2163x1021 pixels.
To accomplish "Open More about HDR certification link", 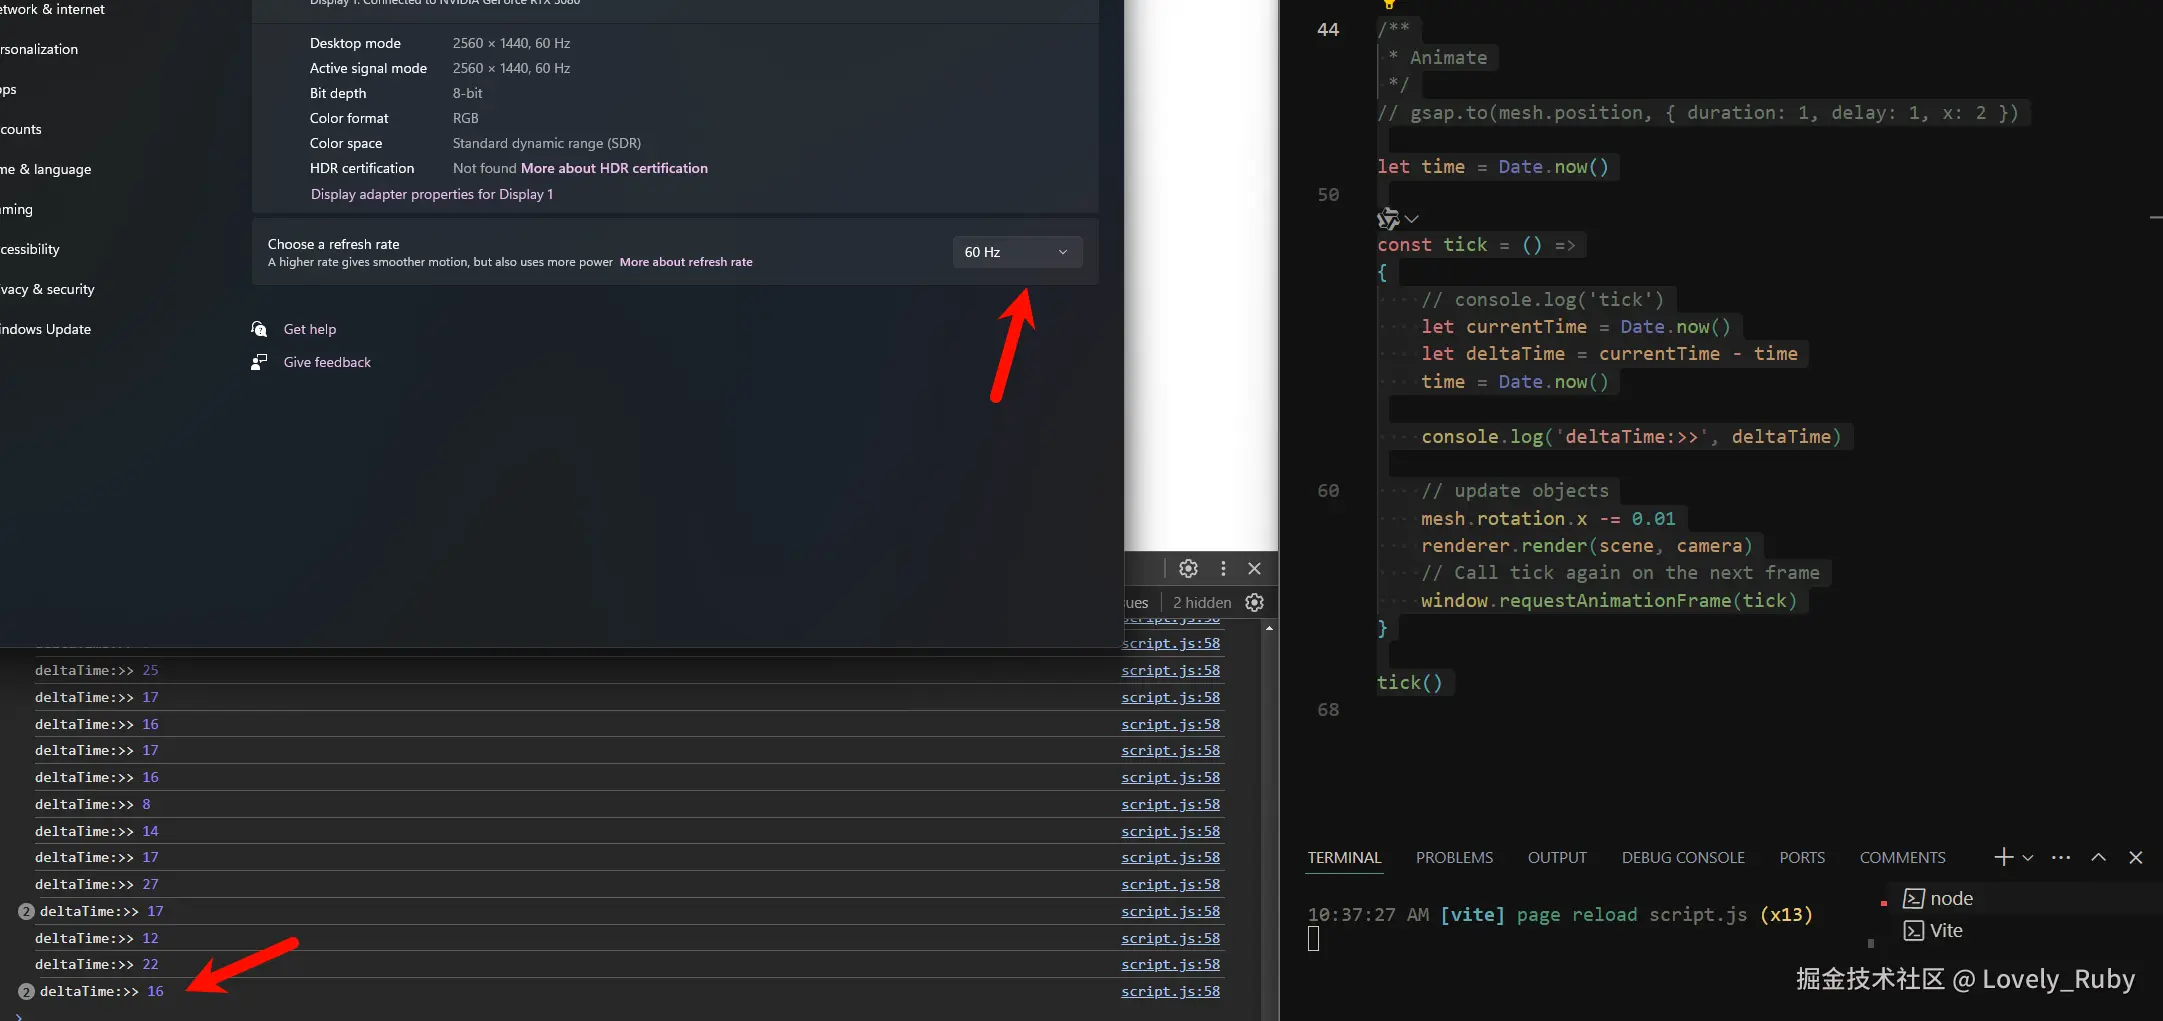I will (614, 168).
